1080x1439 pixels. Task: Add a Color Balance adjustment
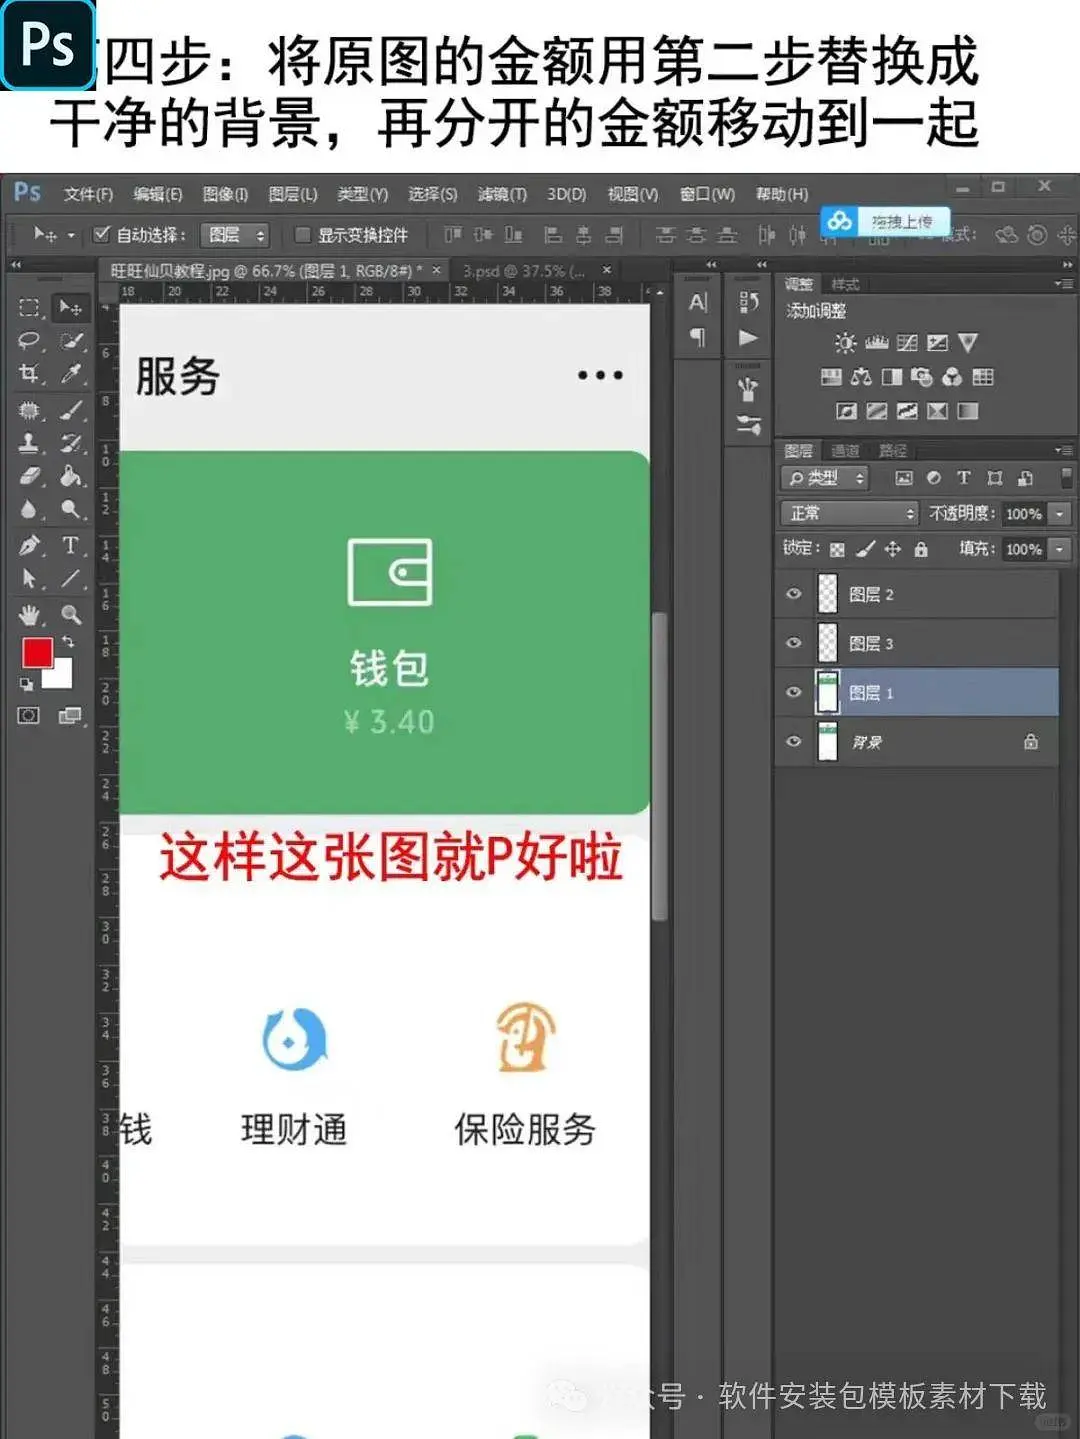tap(861, 377)
